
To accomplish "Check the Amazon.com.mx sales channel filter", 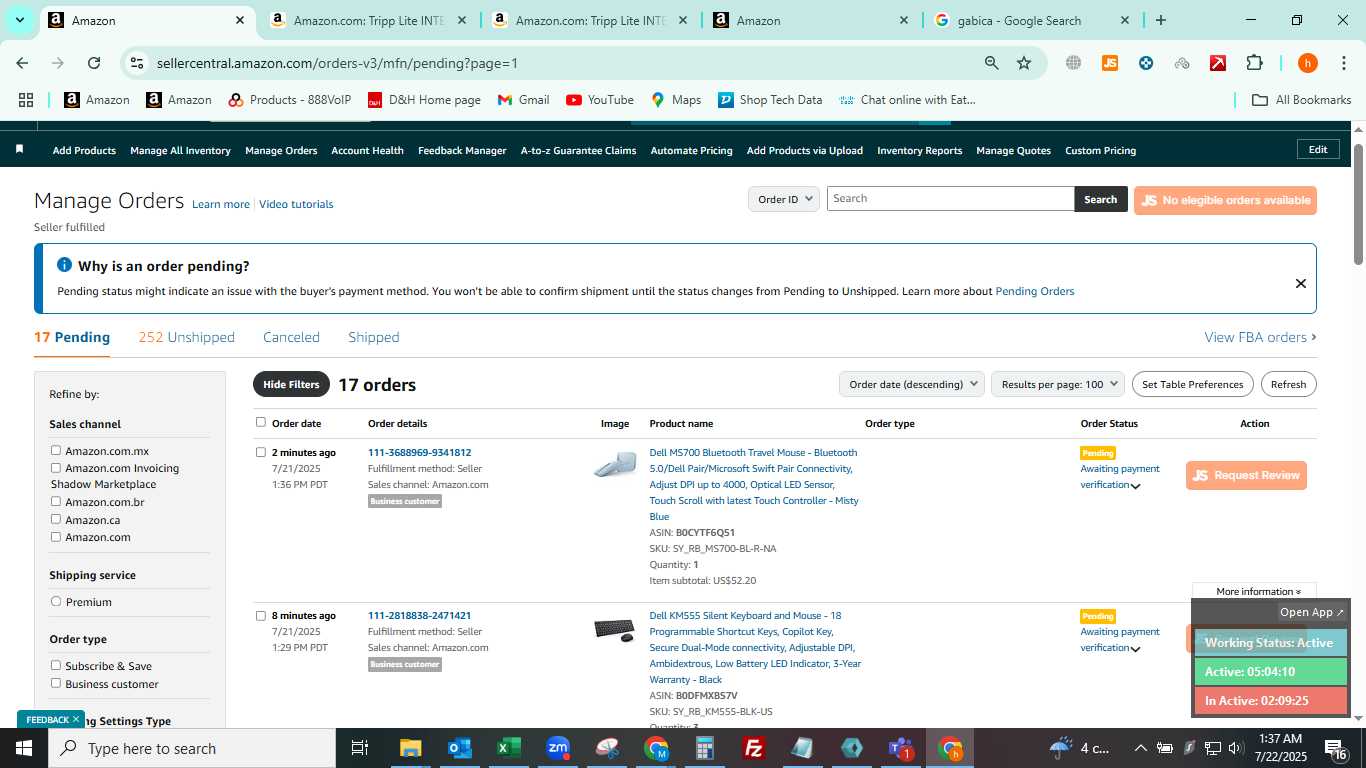I will click(x=56, y=451).
